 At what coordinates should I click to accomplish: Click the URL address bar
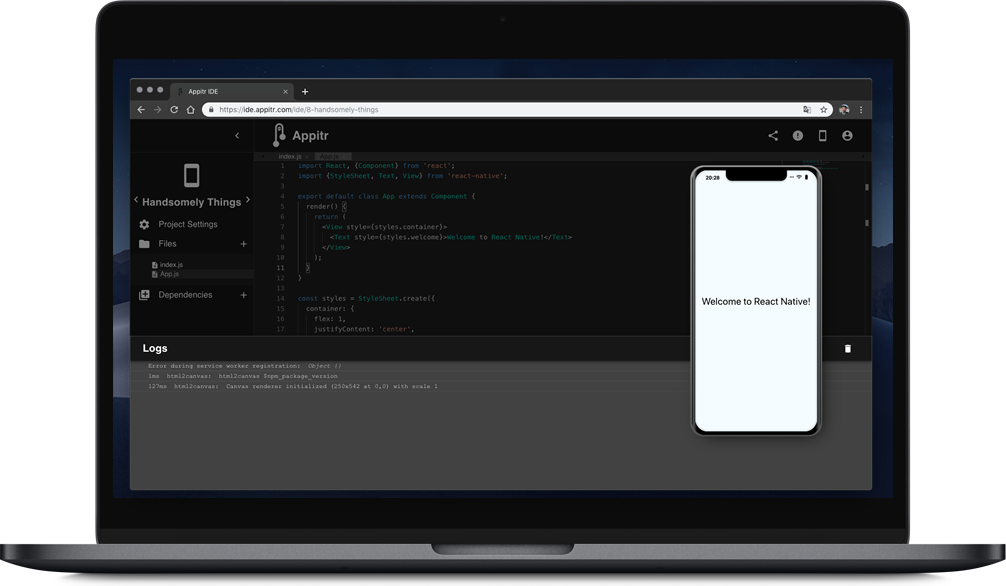(x=517, y=110)
